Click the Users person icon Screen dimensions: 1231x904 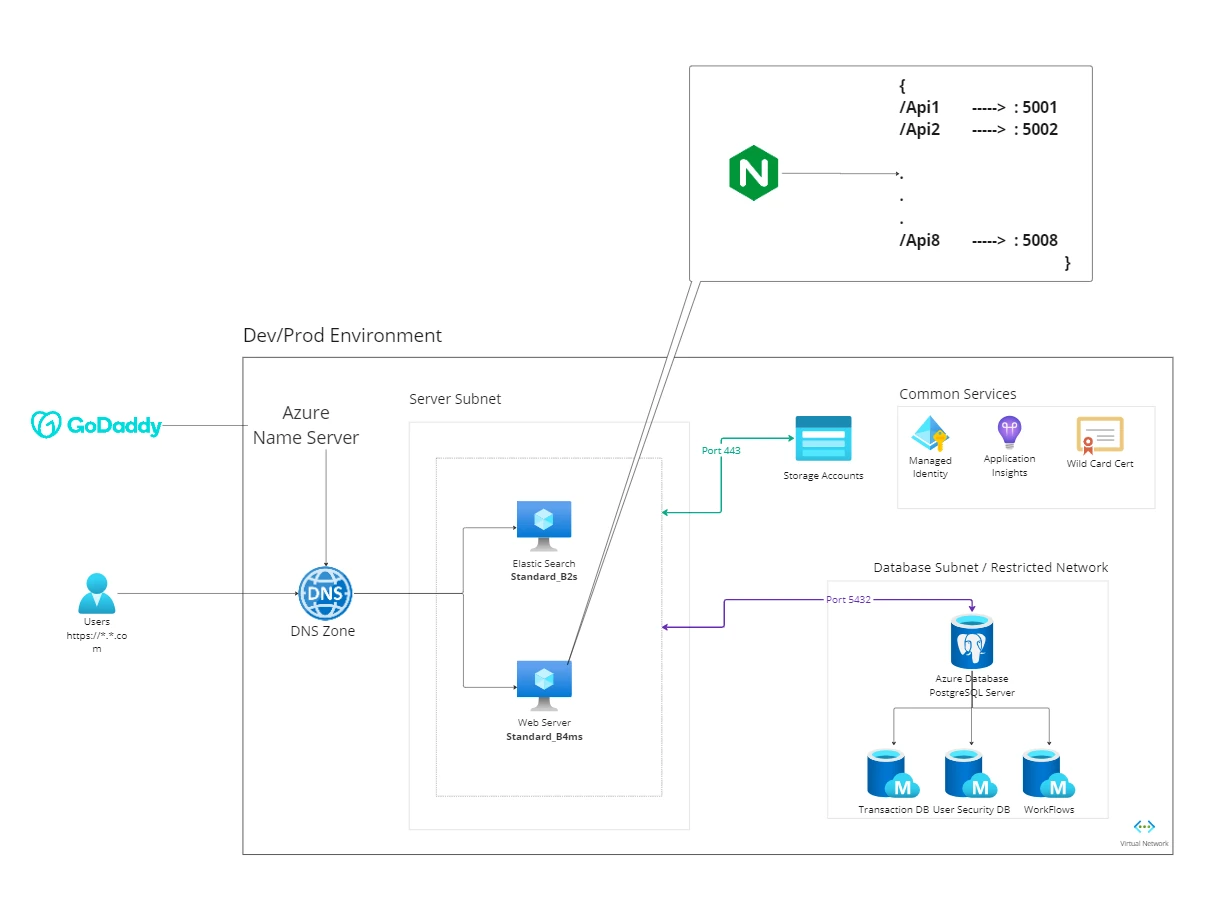97,593
